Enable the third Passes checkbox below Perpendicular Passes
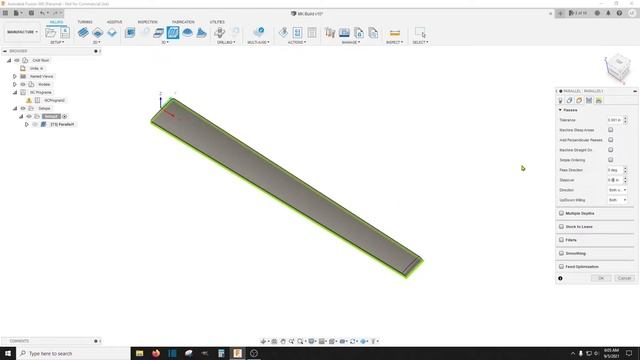 (x=611, y=150)
